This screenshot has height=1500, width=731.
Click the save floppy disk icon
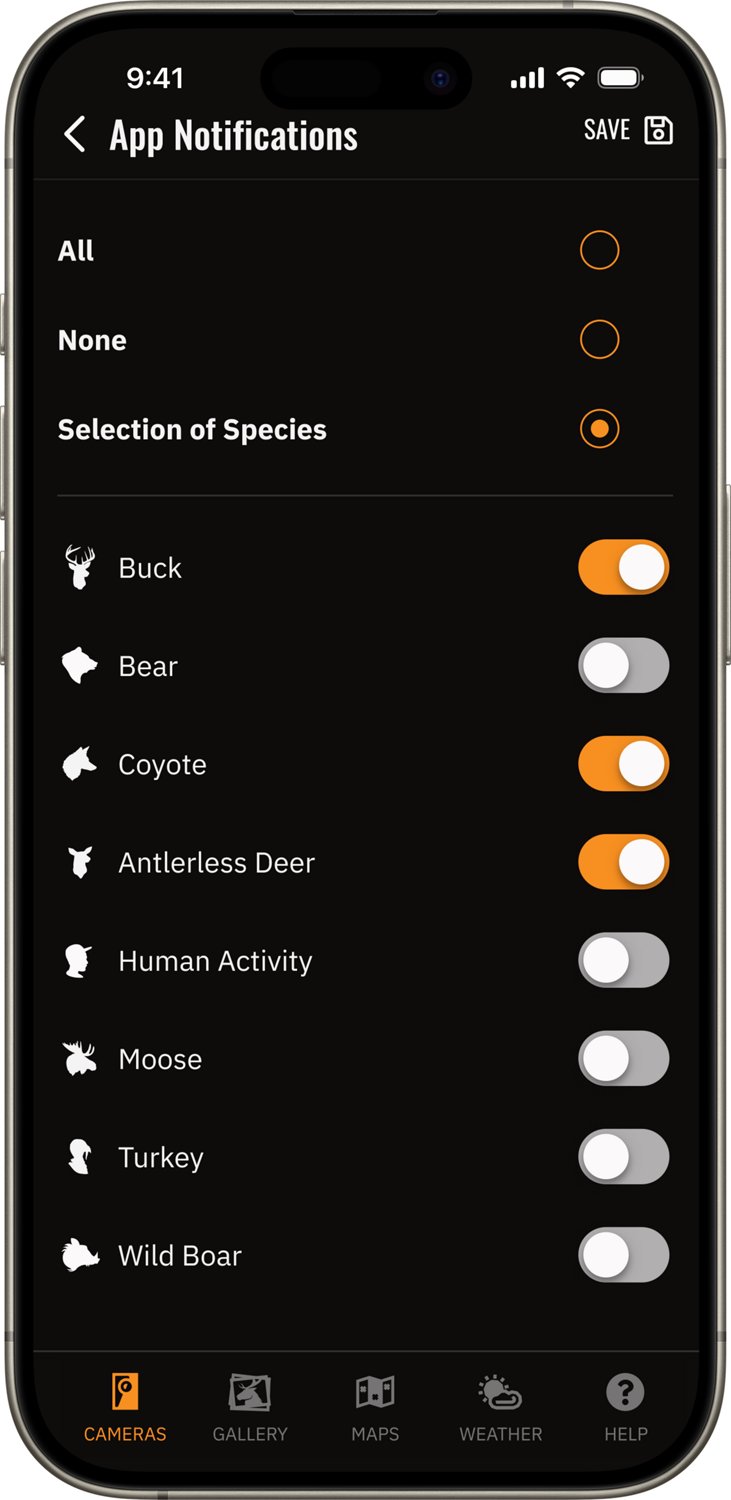[658, 130]
